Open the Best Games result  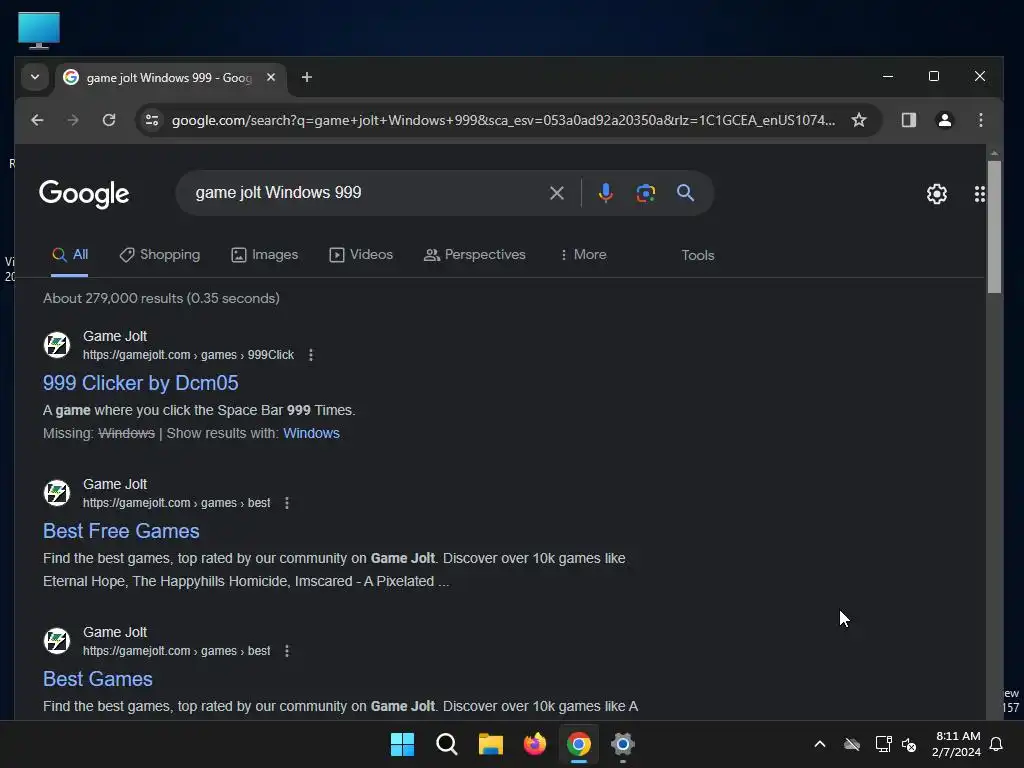pyautogui.click(x=97, y=679)
